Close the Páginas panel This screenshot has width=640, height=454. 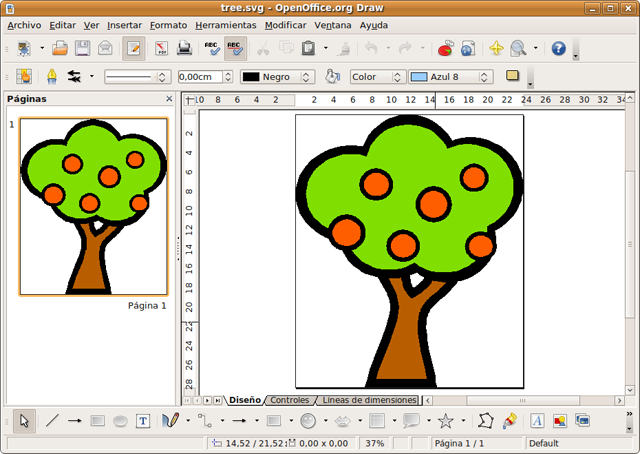click(x=169, y=100)
